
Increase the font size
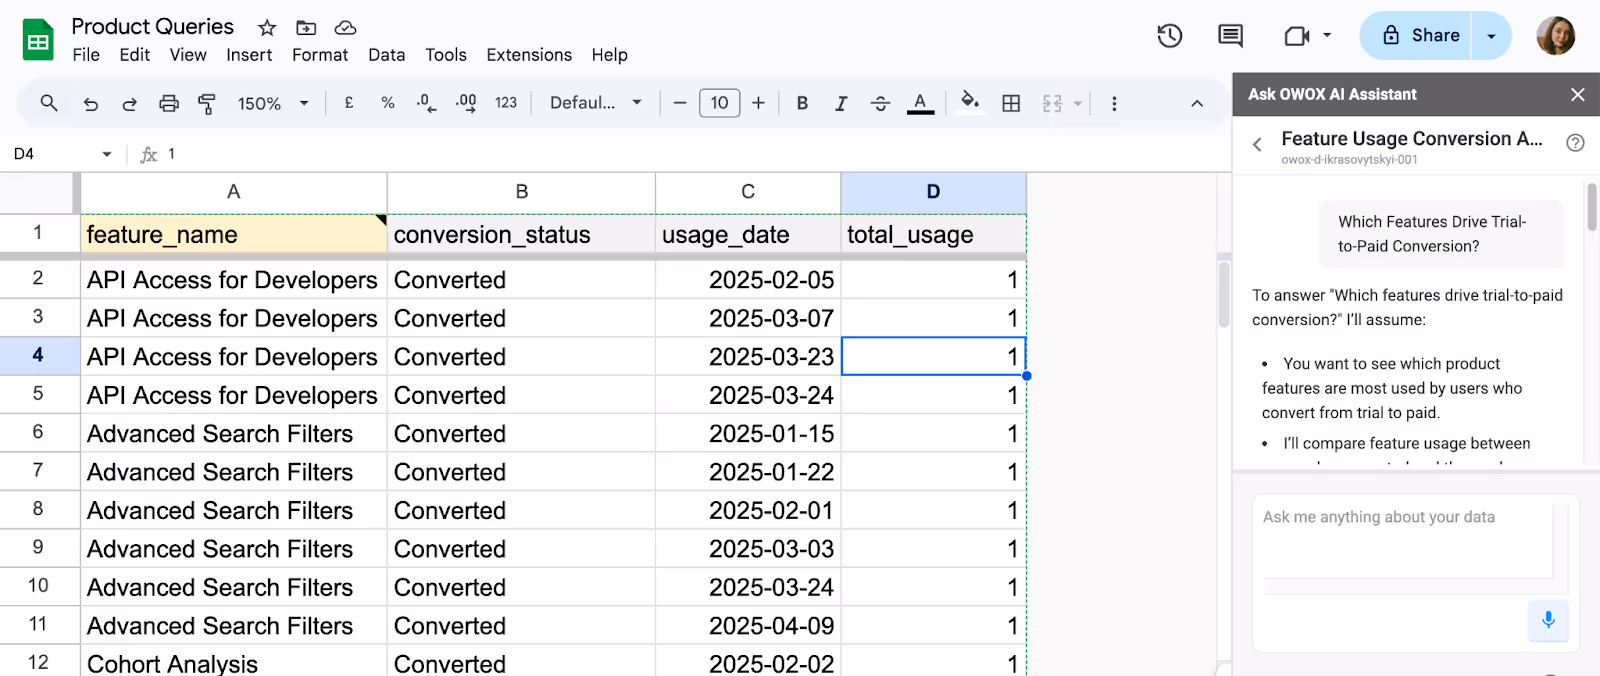coord(758,103)
